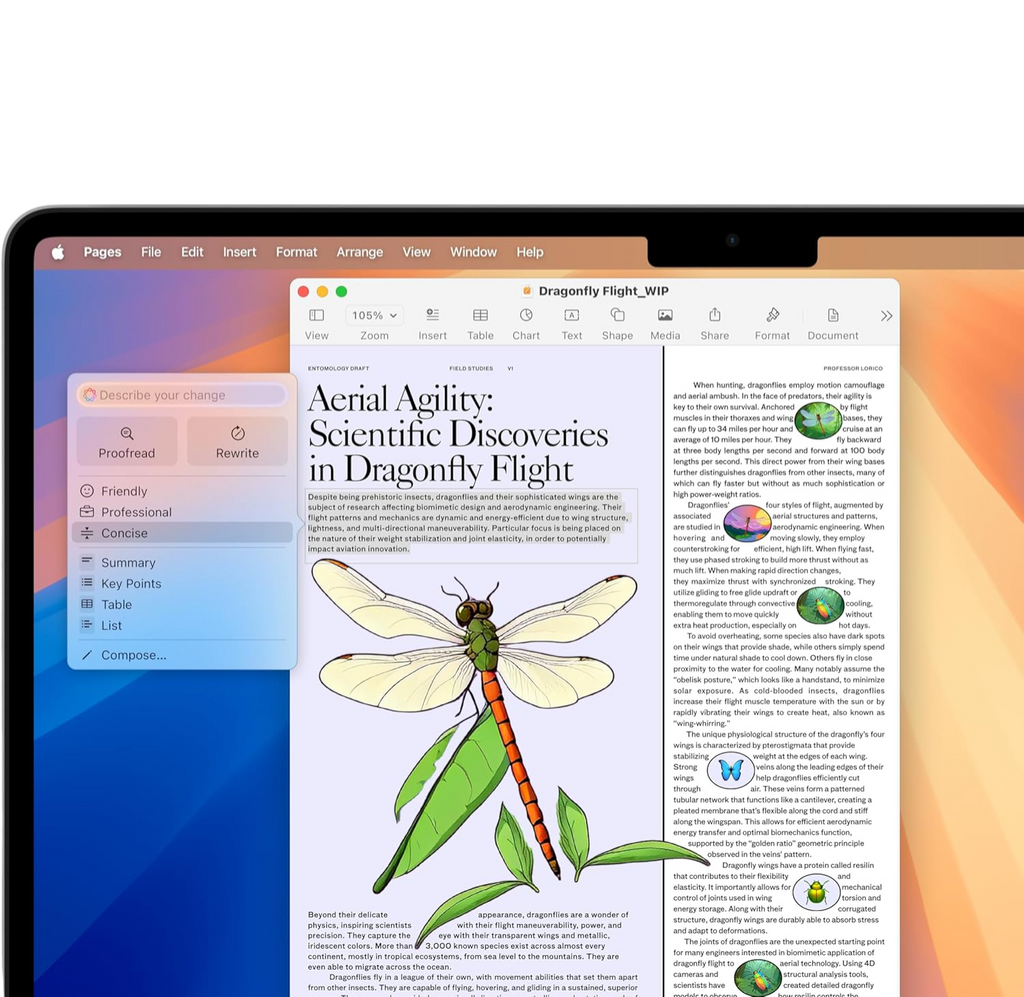
Task: Open the View menu in menu bar
Action: [417, 252]
